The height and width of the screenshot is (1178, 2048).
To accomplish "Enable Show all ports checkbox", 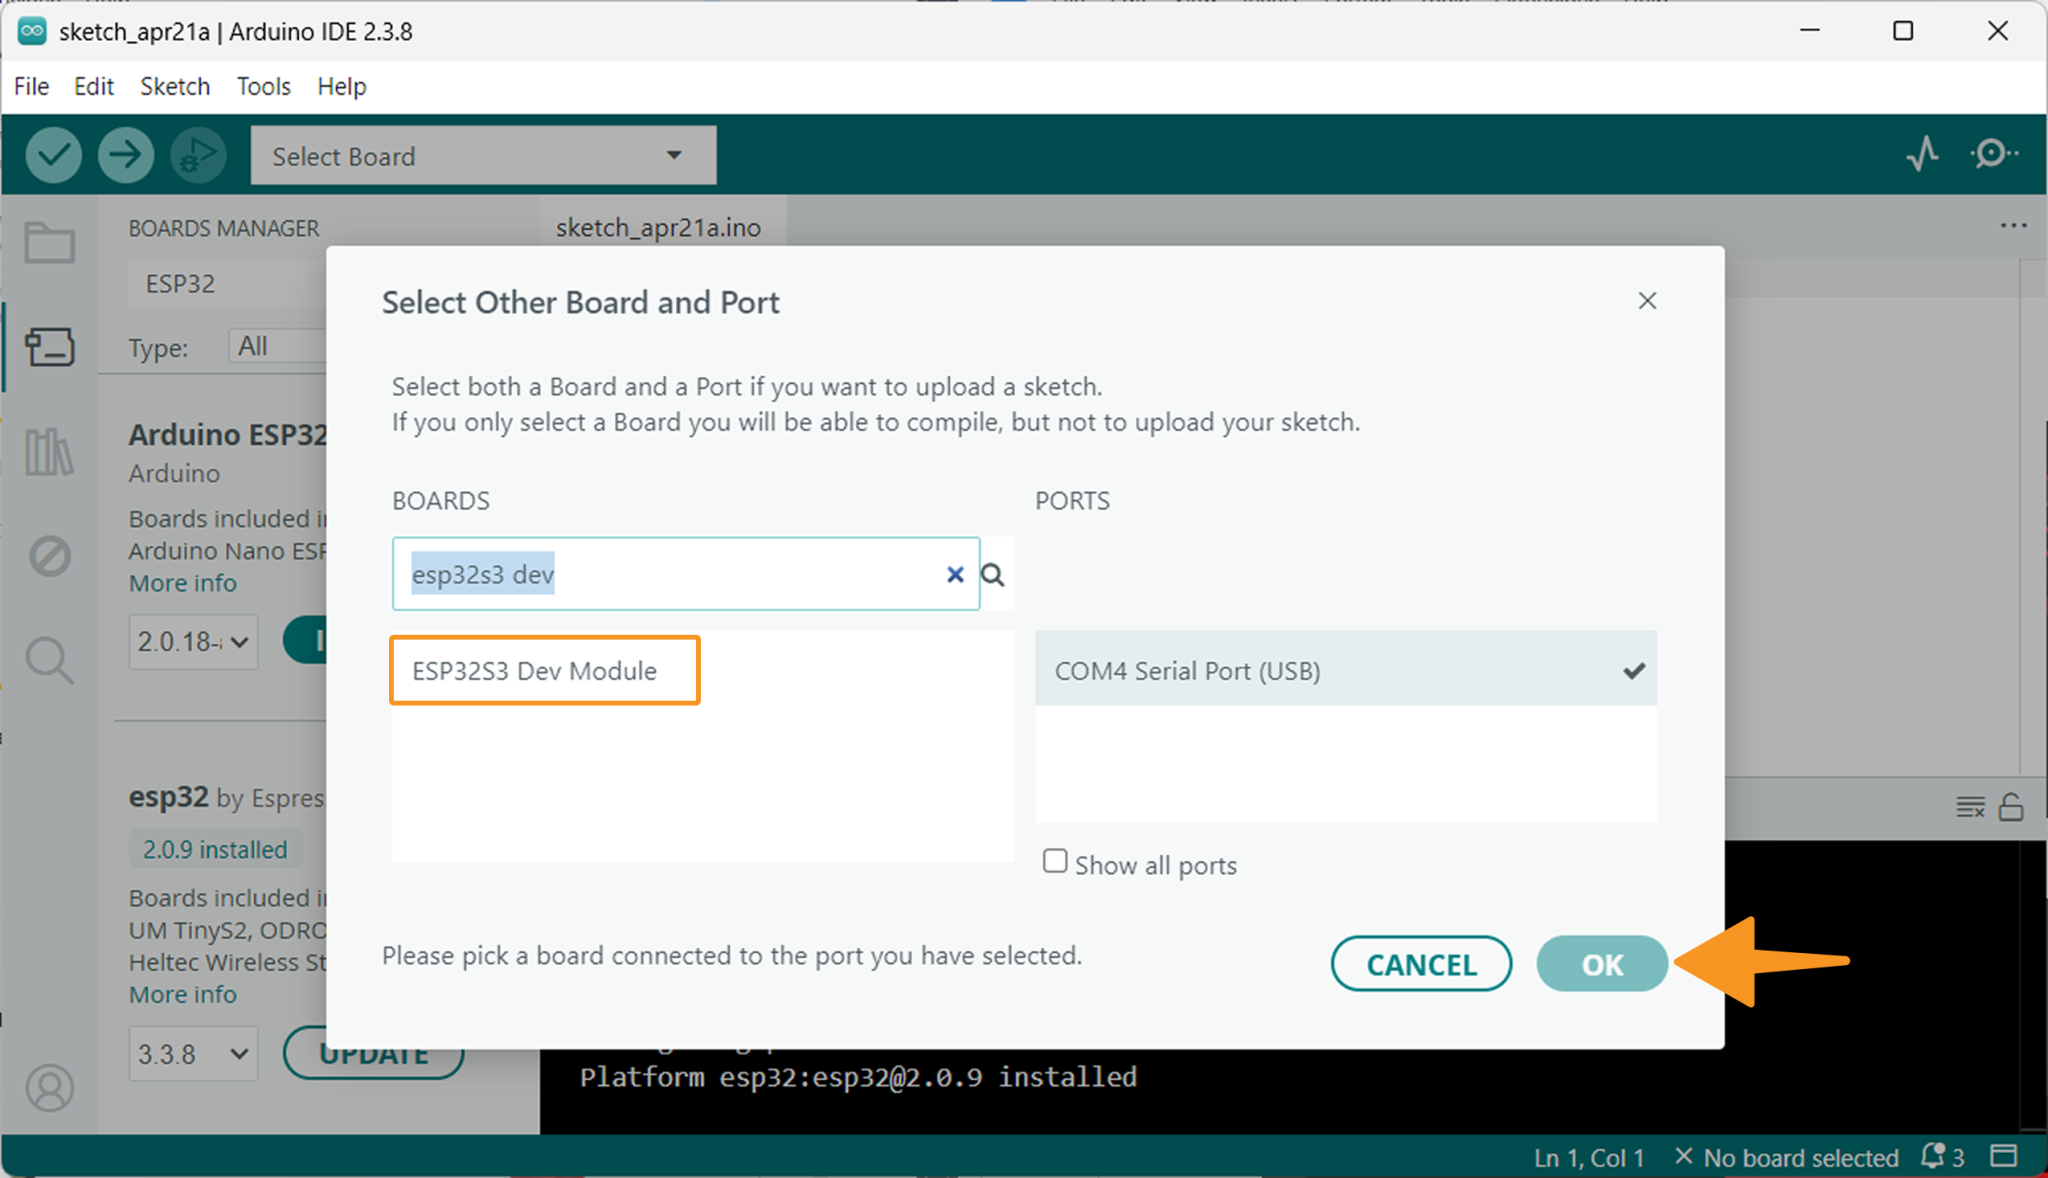I will [x=1055, y=862].
